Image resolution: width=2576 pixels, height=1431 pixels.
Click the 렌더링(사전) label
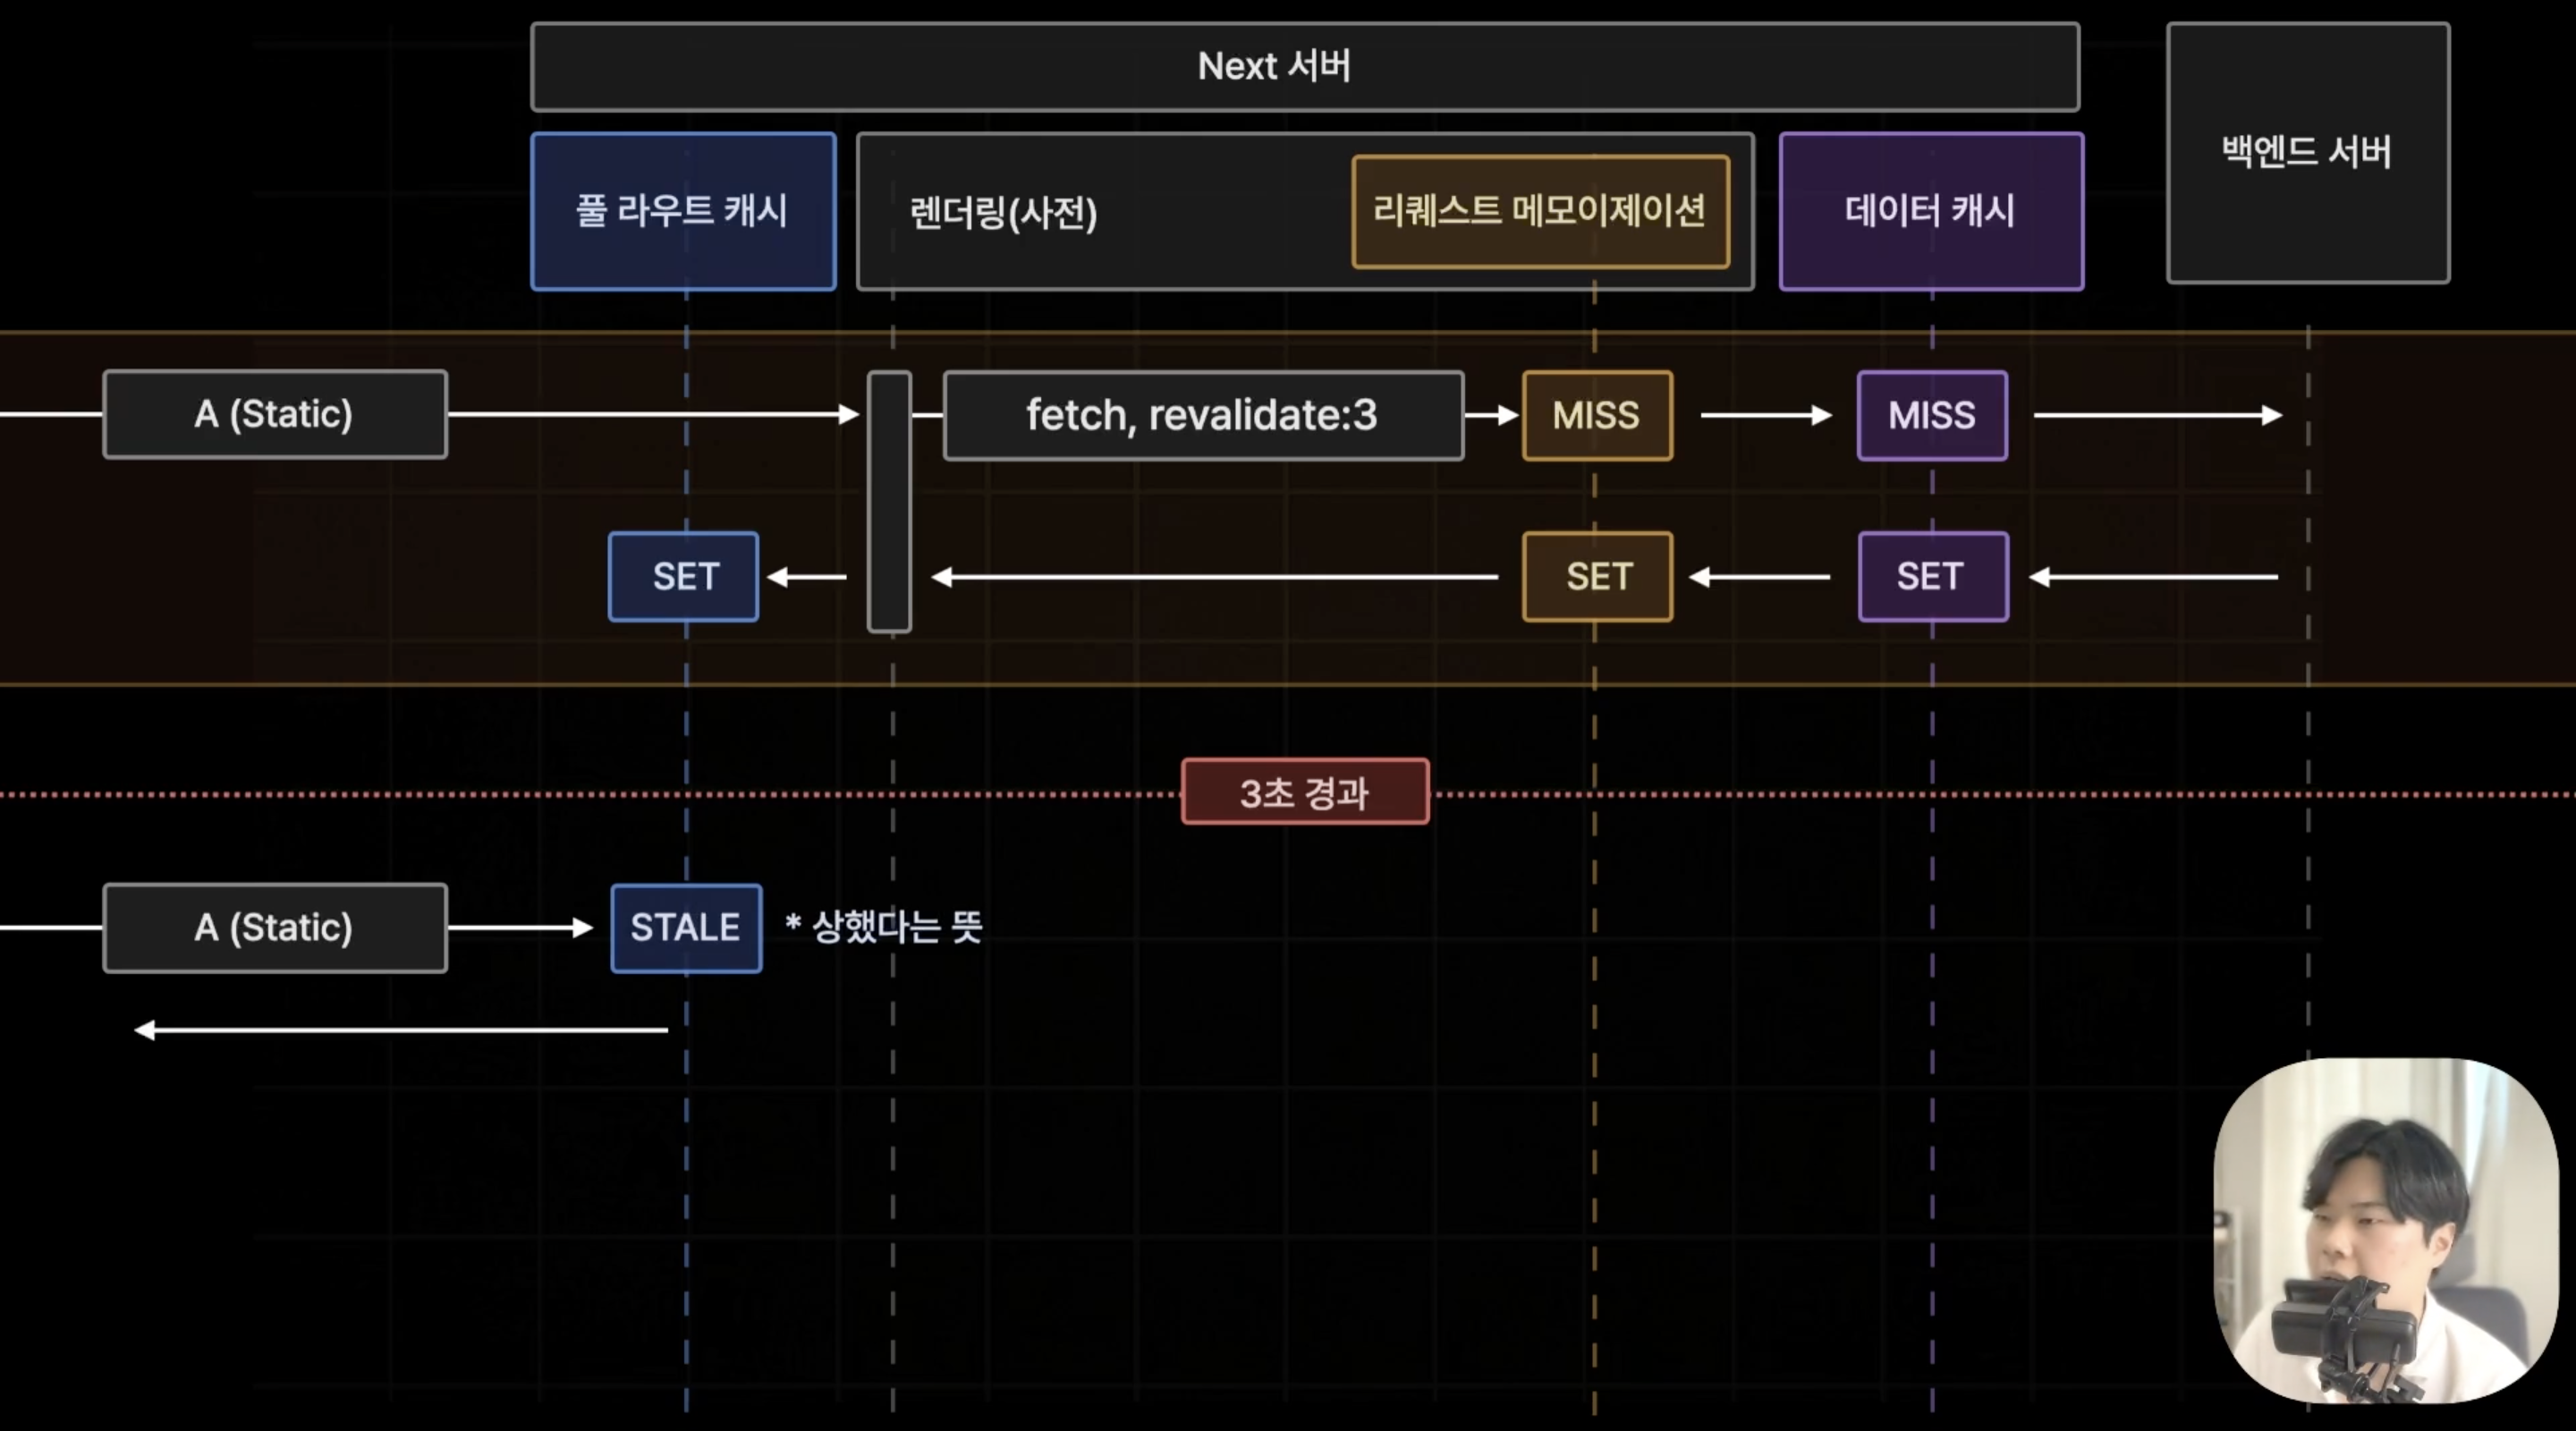[x=1003, y=212]
